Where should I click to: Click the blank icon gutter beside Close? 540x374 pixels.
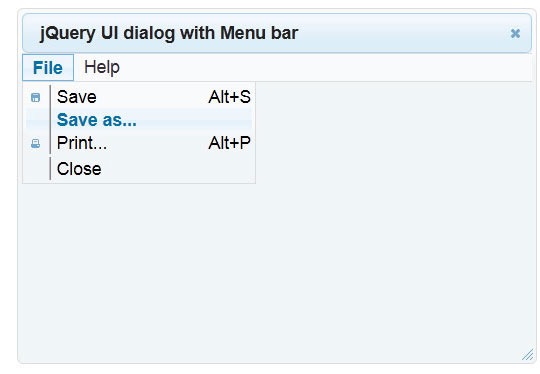click(x=37, y=169)
